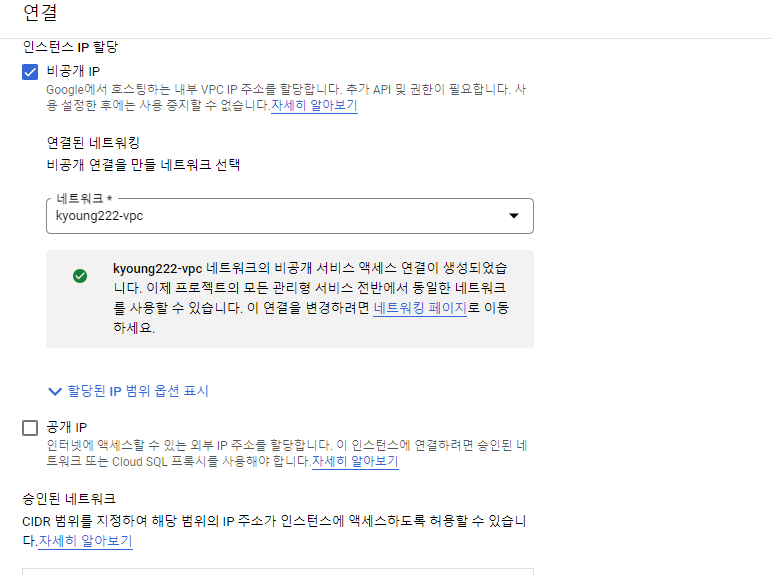Open 자세히 알아보기 link under 승인된 네트워크
The height and width of the screenshot is (575, 772).
coord(85,541)
